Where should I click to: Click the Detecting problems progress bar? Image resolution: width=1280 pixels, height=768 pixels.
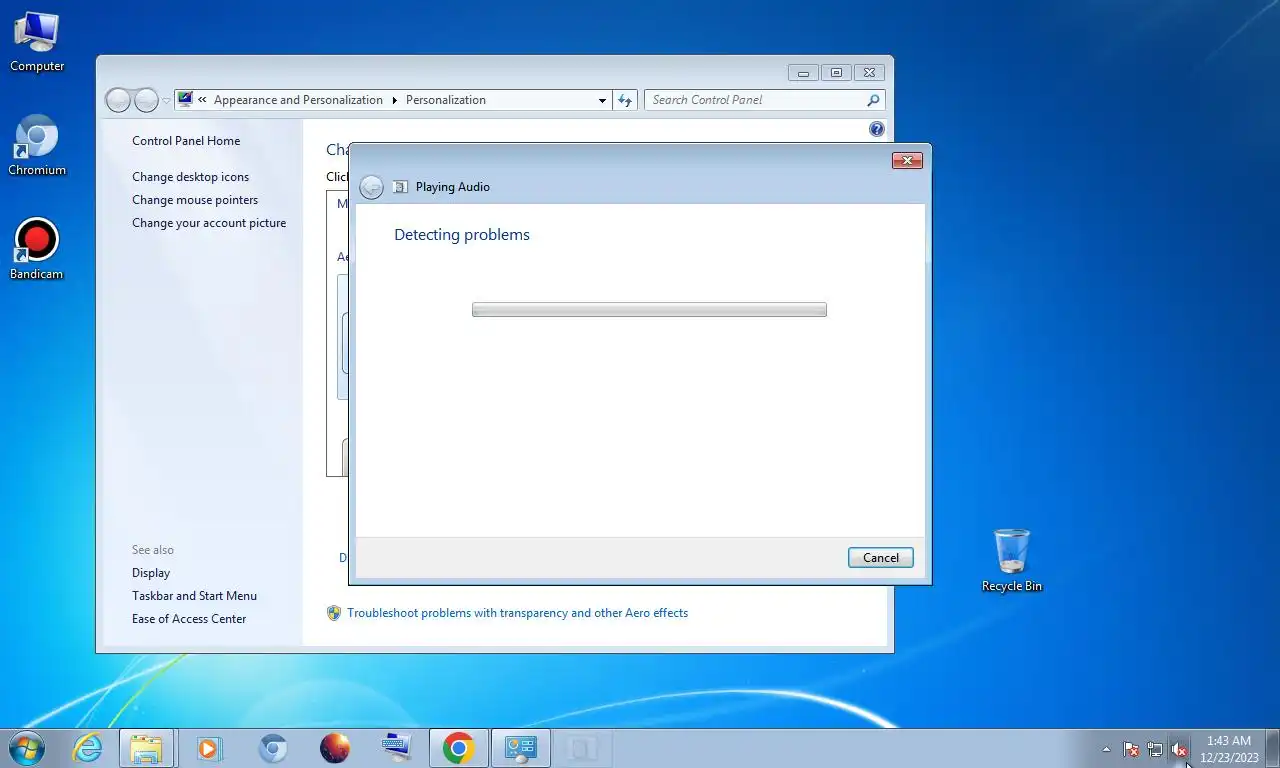point(649,310)
